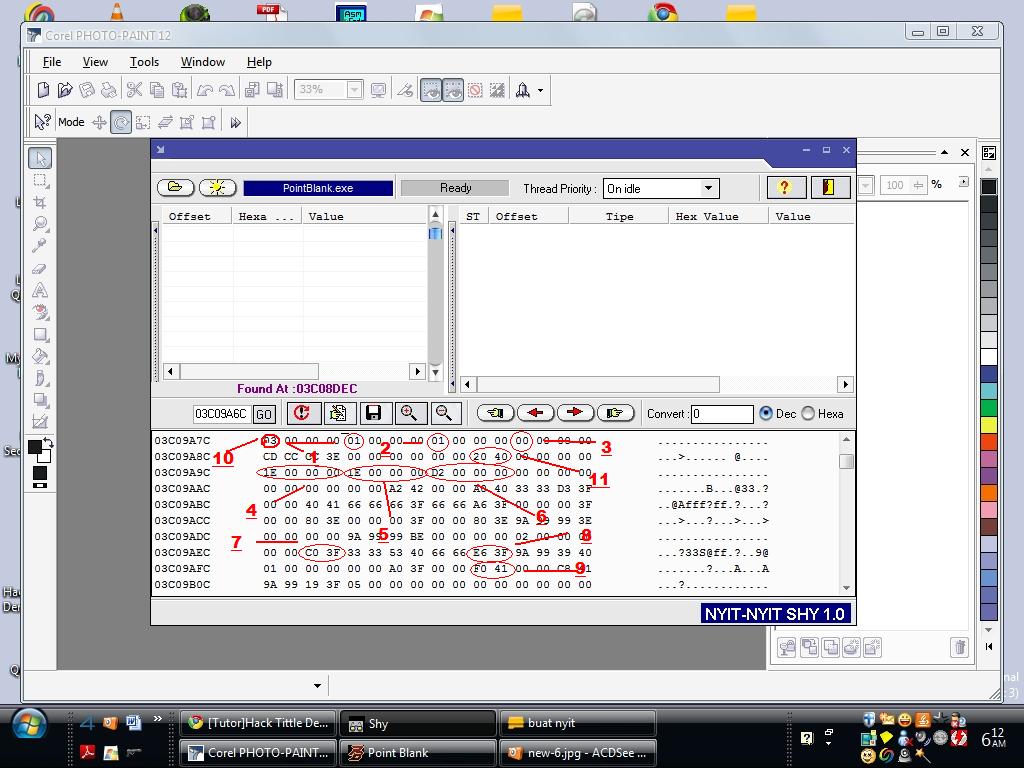
Task: Click the hand pointing right button
Action: tap(615, 413)
